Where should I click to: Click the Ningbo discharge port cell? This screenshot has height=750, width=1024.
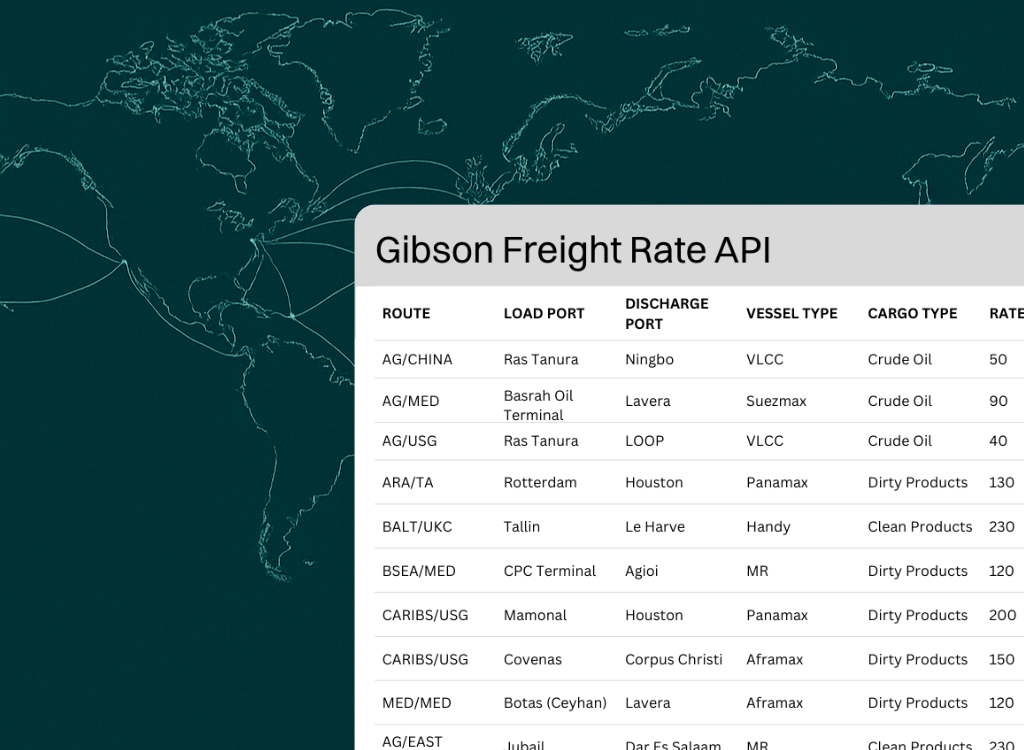pyautogui.click(x=649, y=359)
